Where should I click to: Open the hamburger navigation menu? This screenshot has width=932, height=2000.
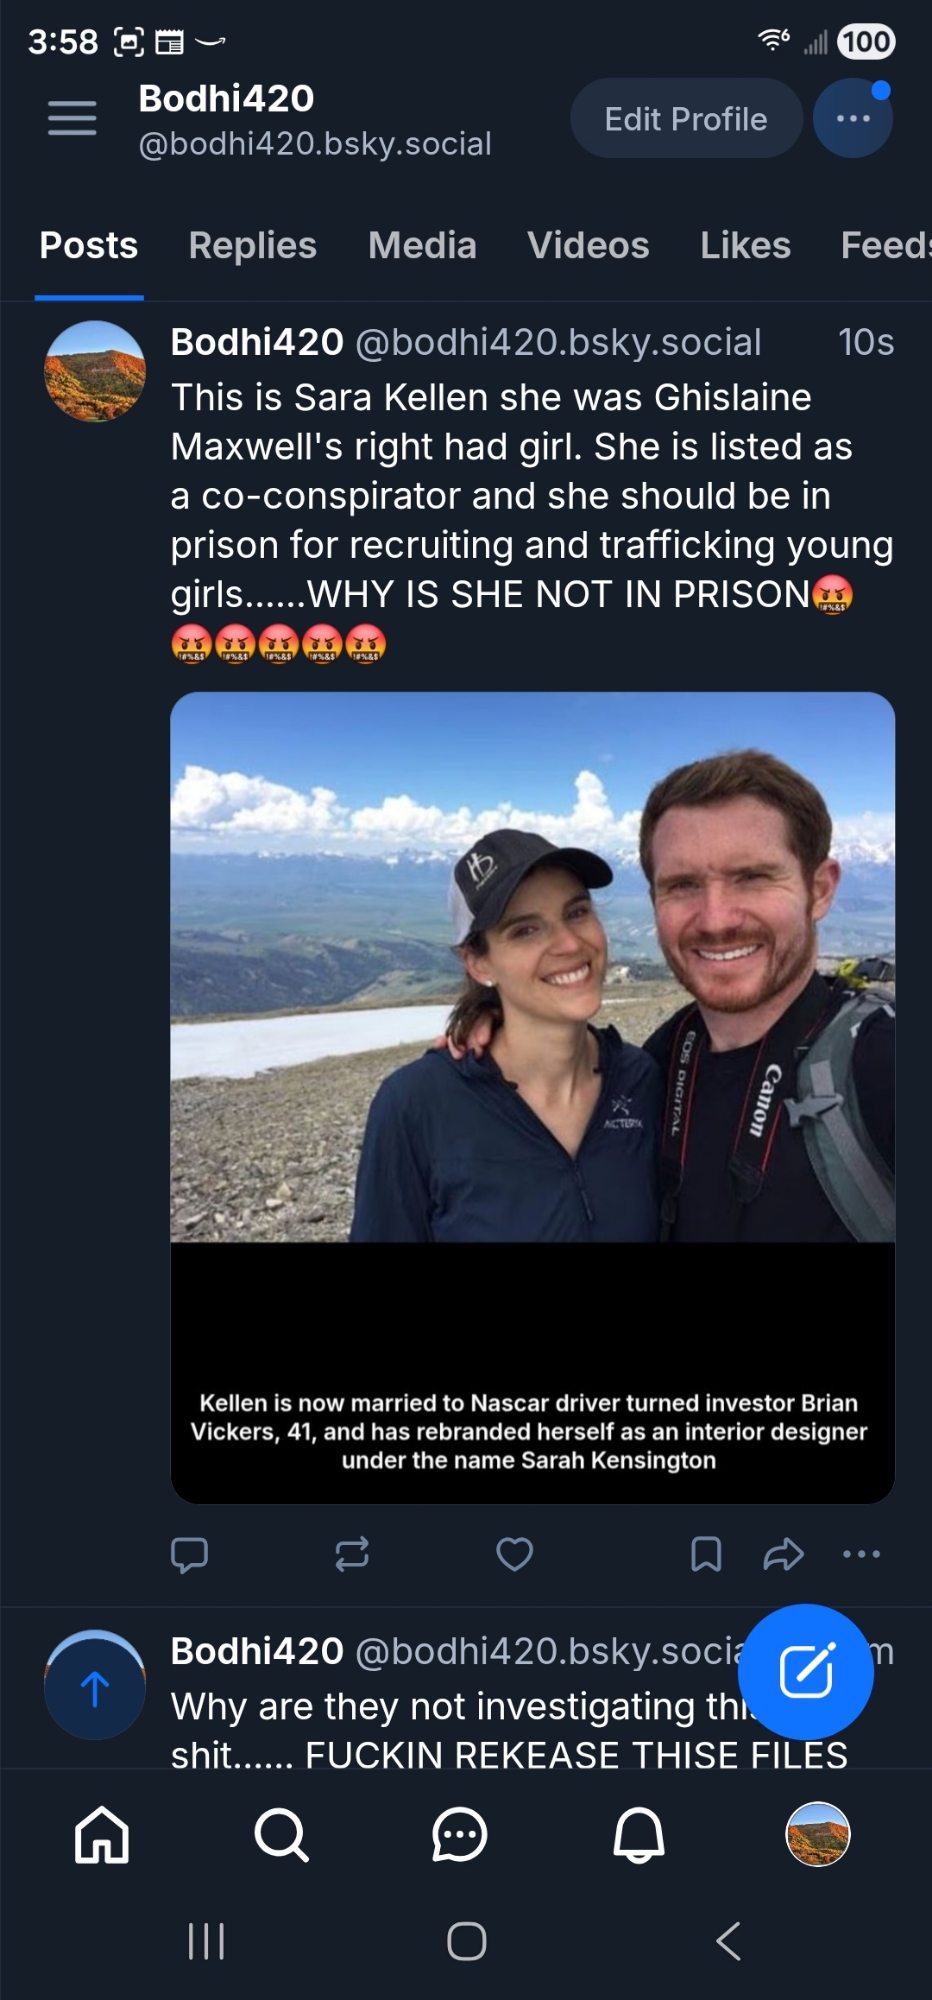pyautogui.click(x=72, y=118)
